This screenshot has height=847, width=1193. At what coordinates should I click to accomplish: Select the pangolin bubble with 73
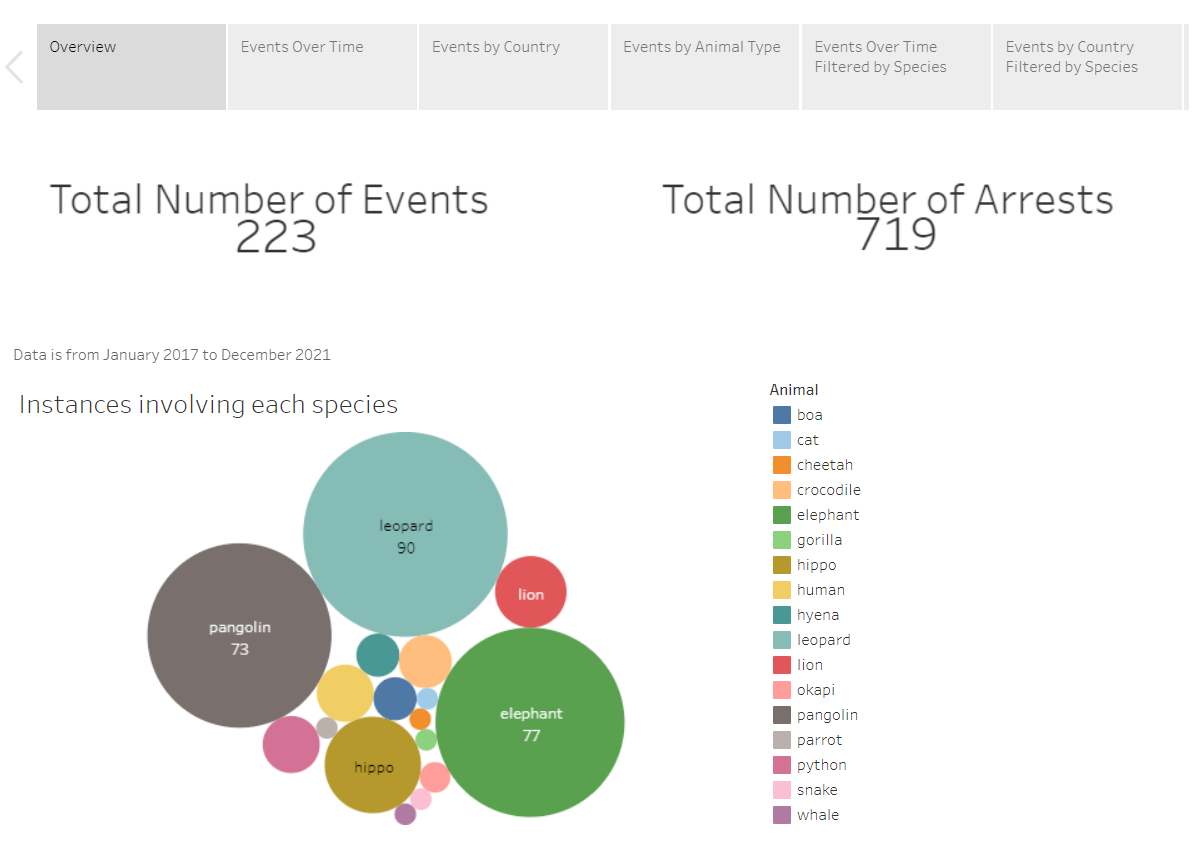pos(239,635)
